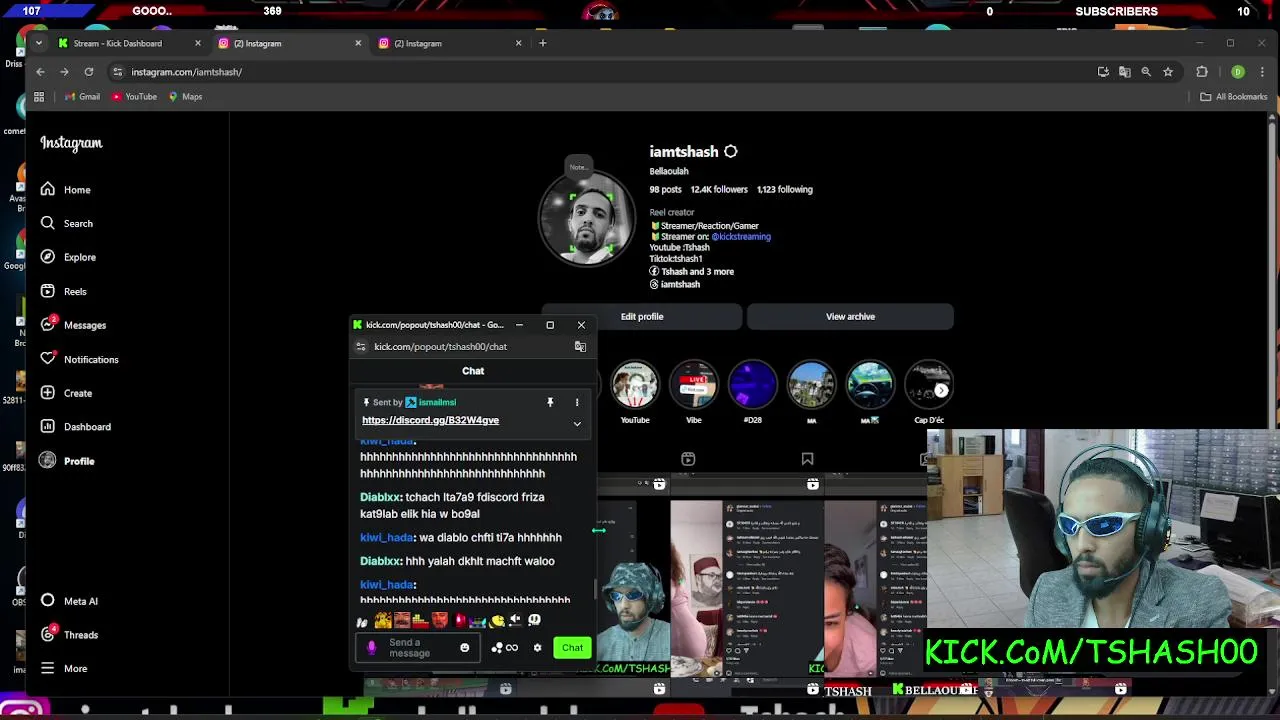Click the Kick chat vertical scrollbar
This screenshot has height=720, width=1280.
594,588
